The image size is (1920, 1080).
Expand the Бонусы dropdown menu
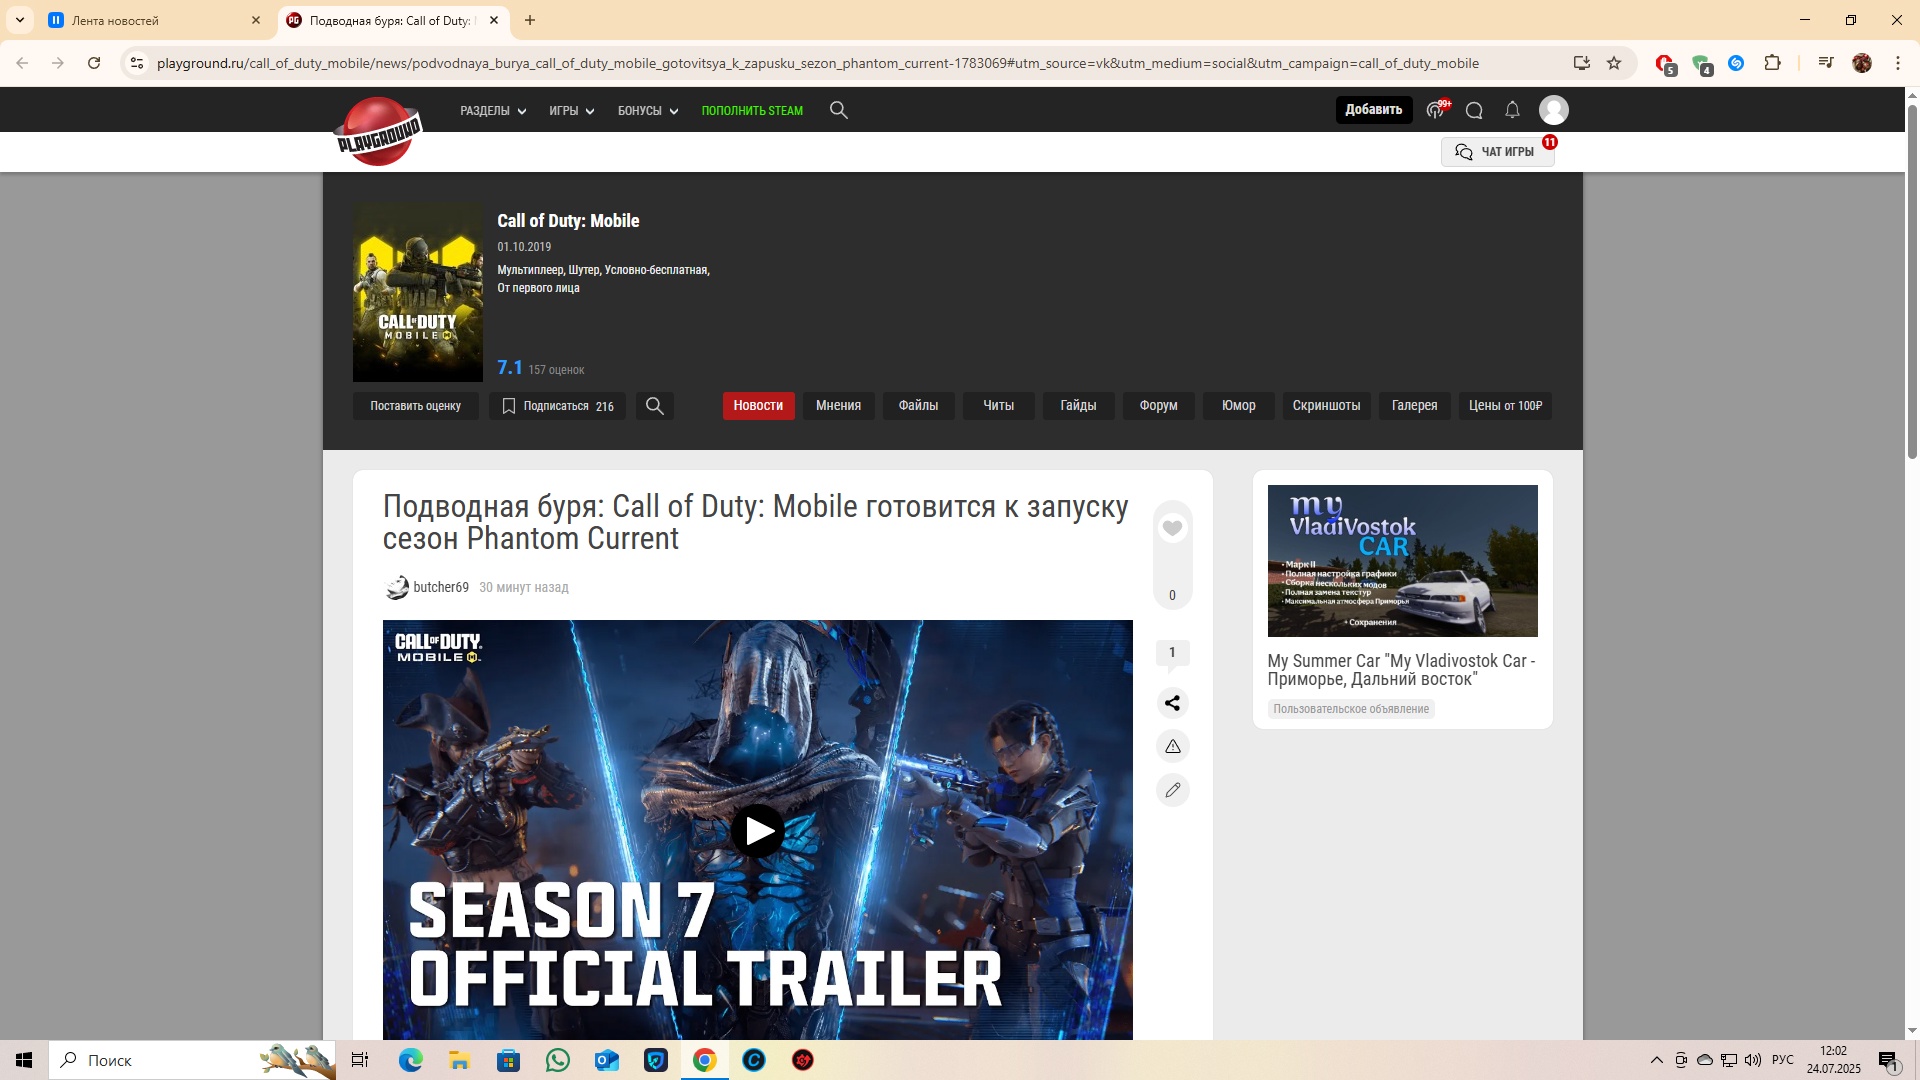click(648, 111)
